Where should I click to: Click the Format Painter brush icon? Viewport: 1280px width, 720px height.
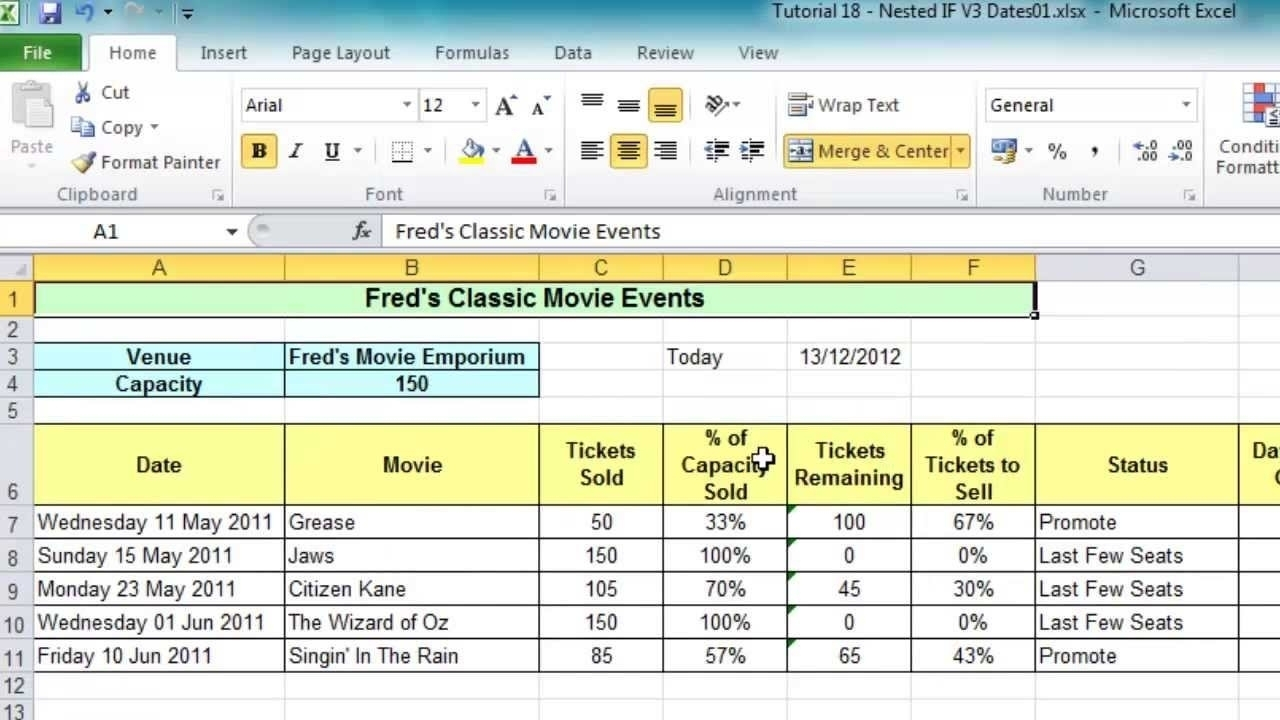coord(84,162)
